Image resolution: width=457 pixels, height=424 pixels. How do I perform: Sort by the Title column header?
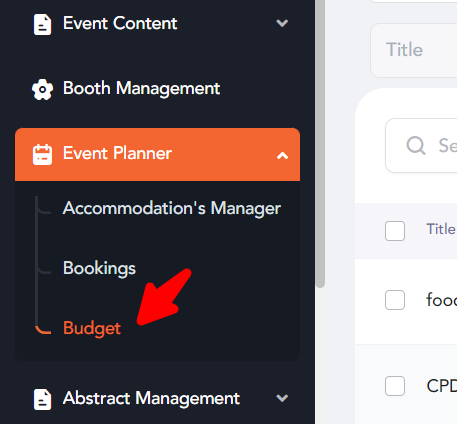coord(441,229)
